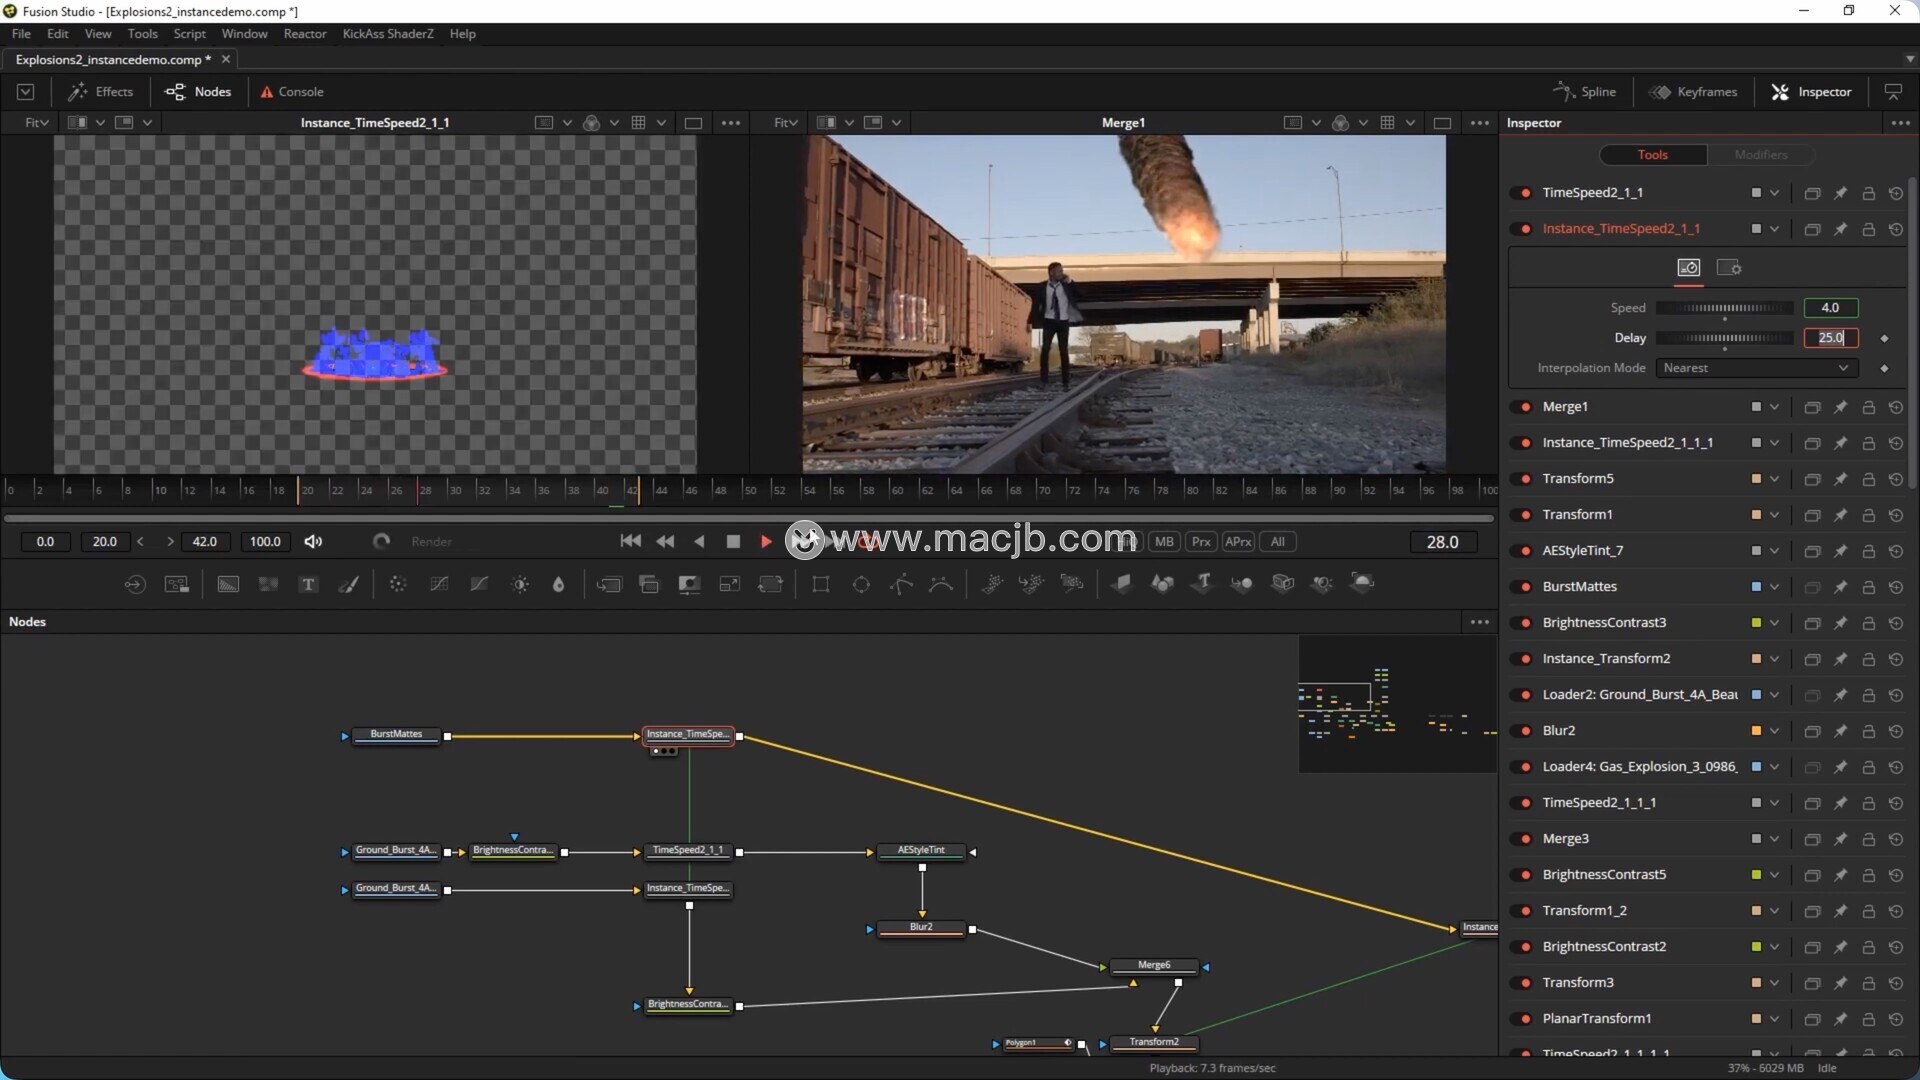Disable the BurstMattes tool red toggle
This screenshot has width=1920, height=1080.
pyautogui.click(x=1525, y=587)
